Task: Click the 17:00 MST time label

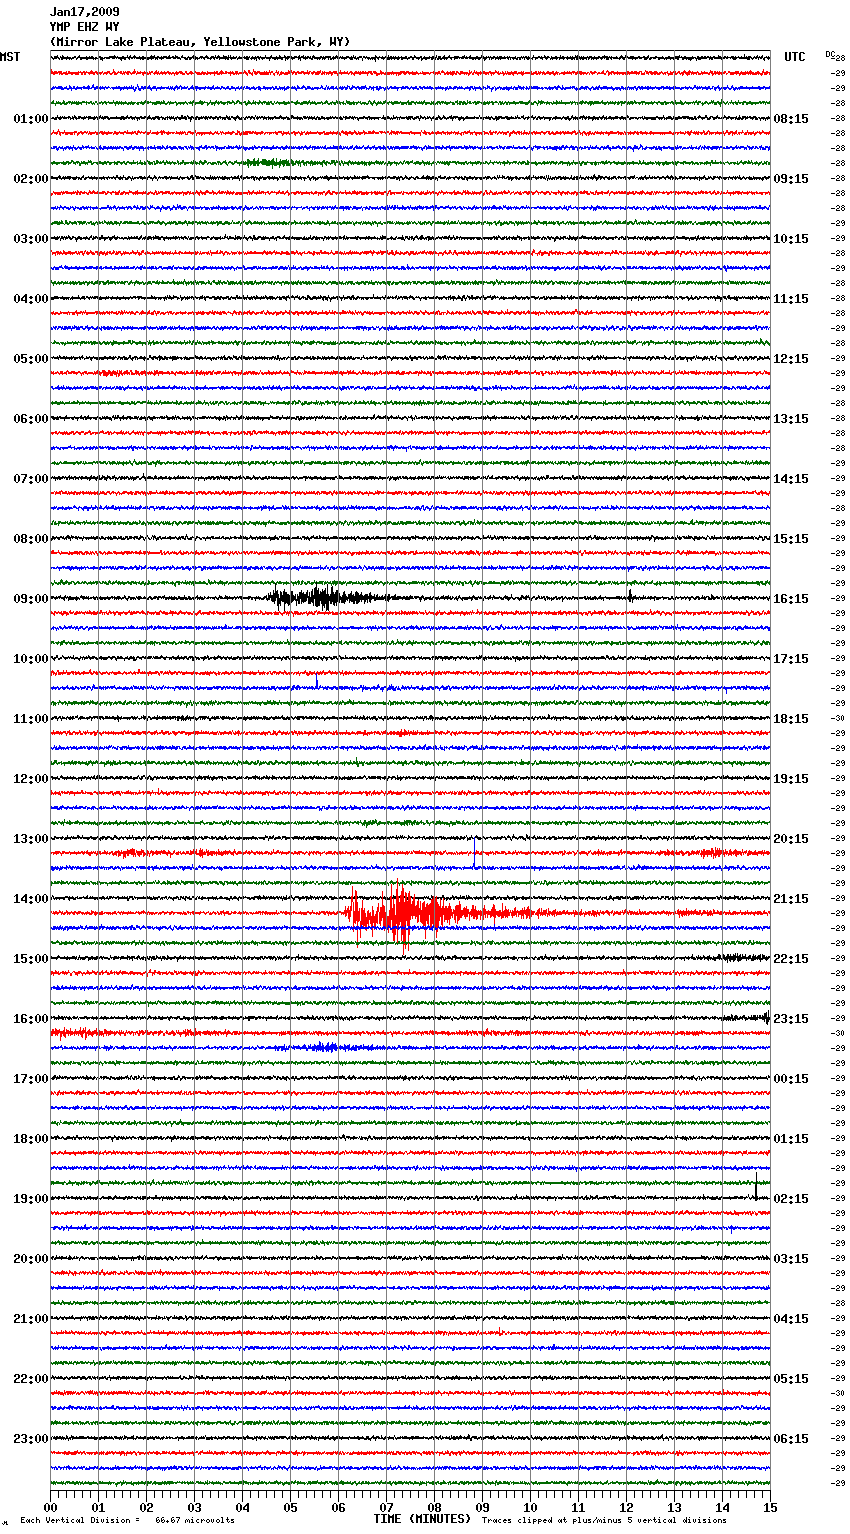Action: tap(30, 1079)
